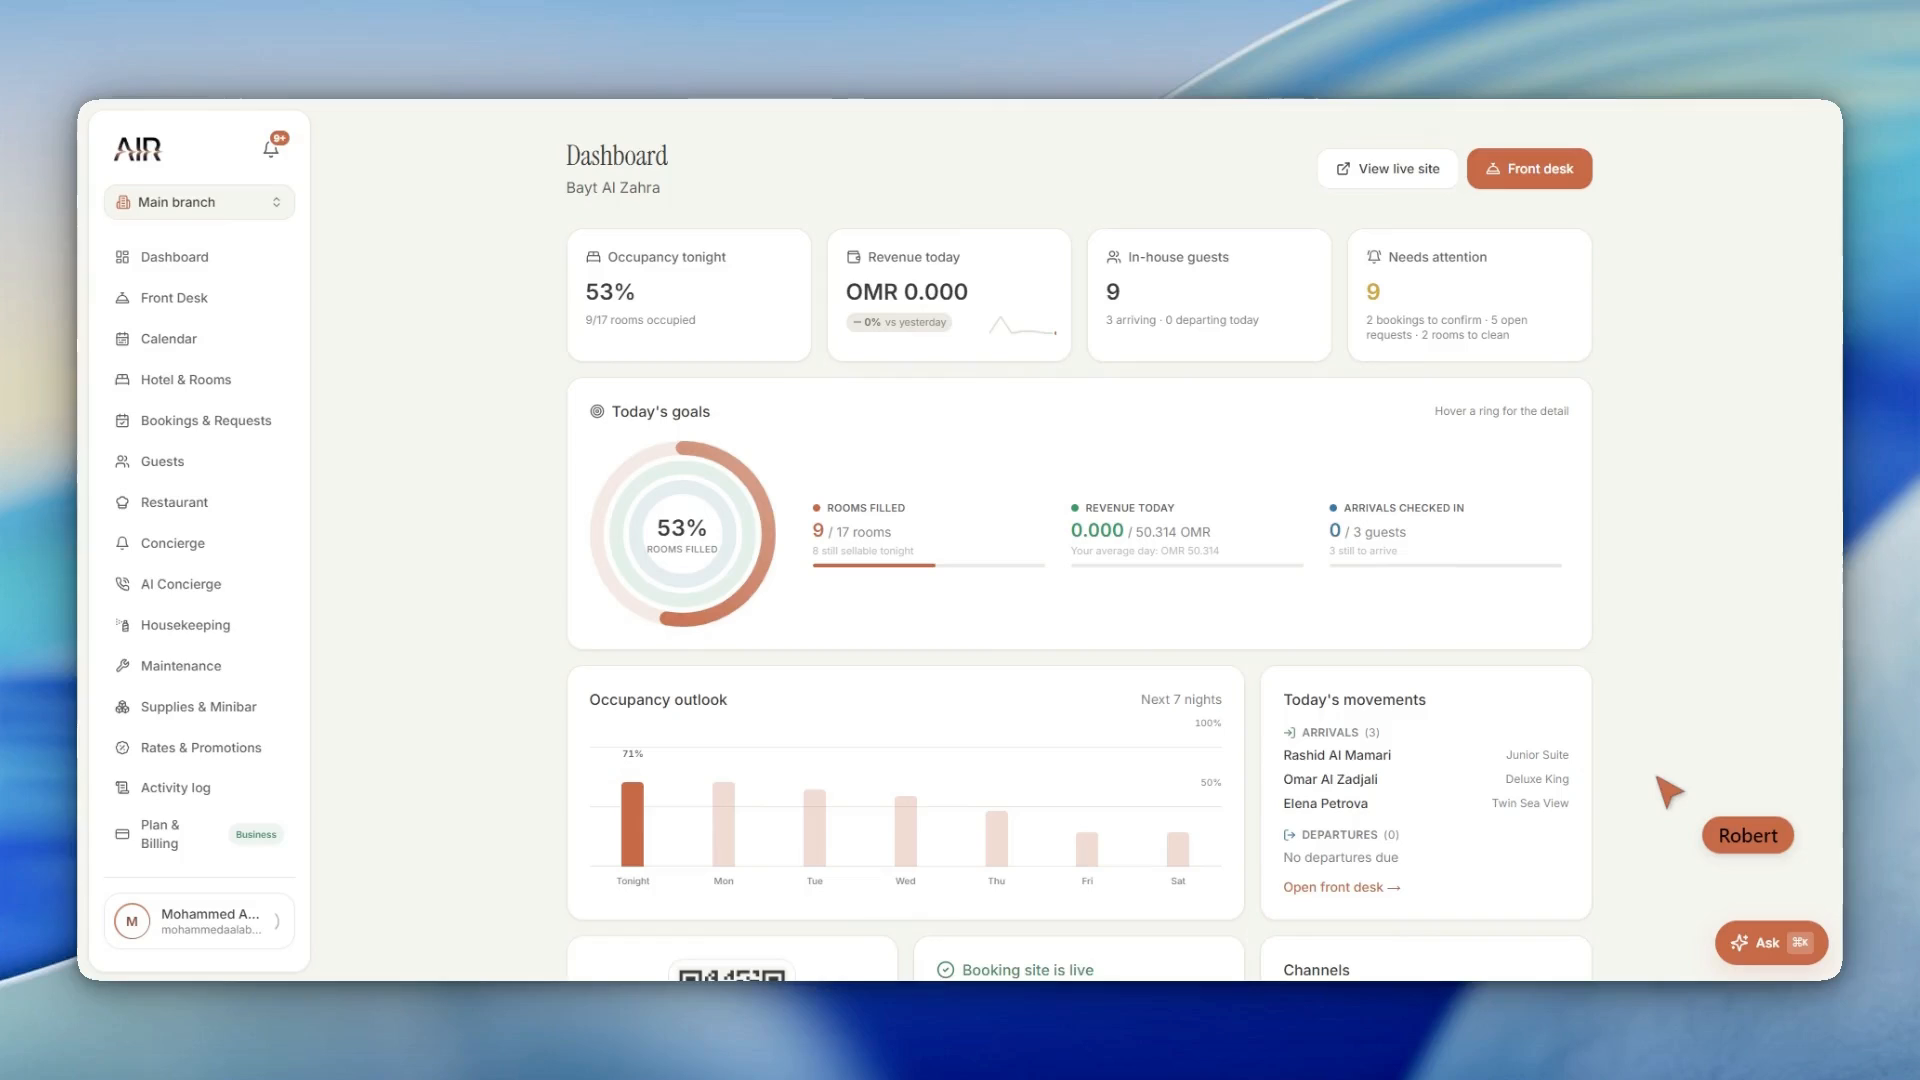The width and height of the screenshot is (1920, 1080).
Task: Click the Tonight occupancy bar
Action: 632,824
